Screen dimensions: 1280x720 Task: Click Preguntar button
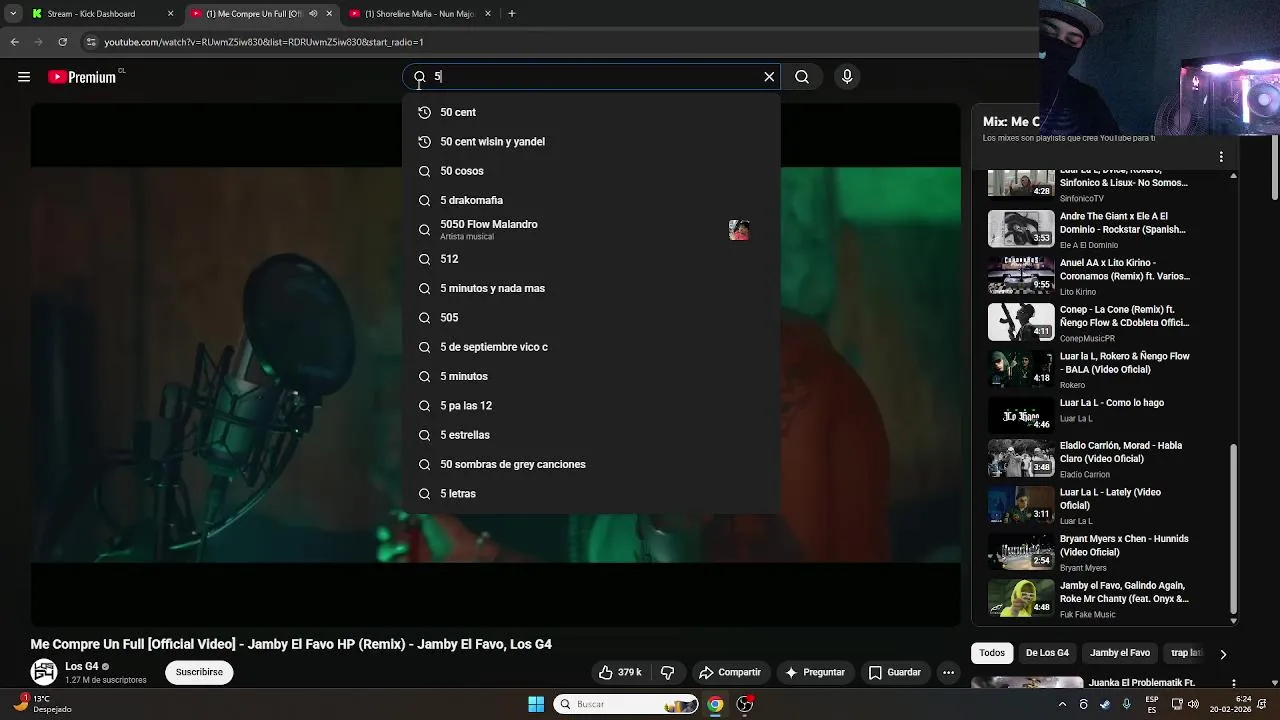point(815,672)
